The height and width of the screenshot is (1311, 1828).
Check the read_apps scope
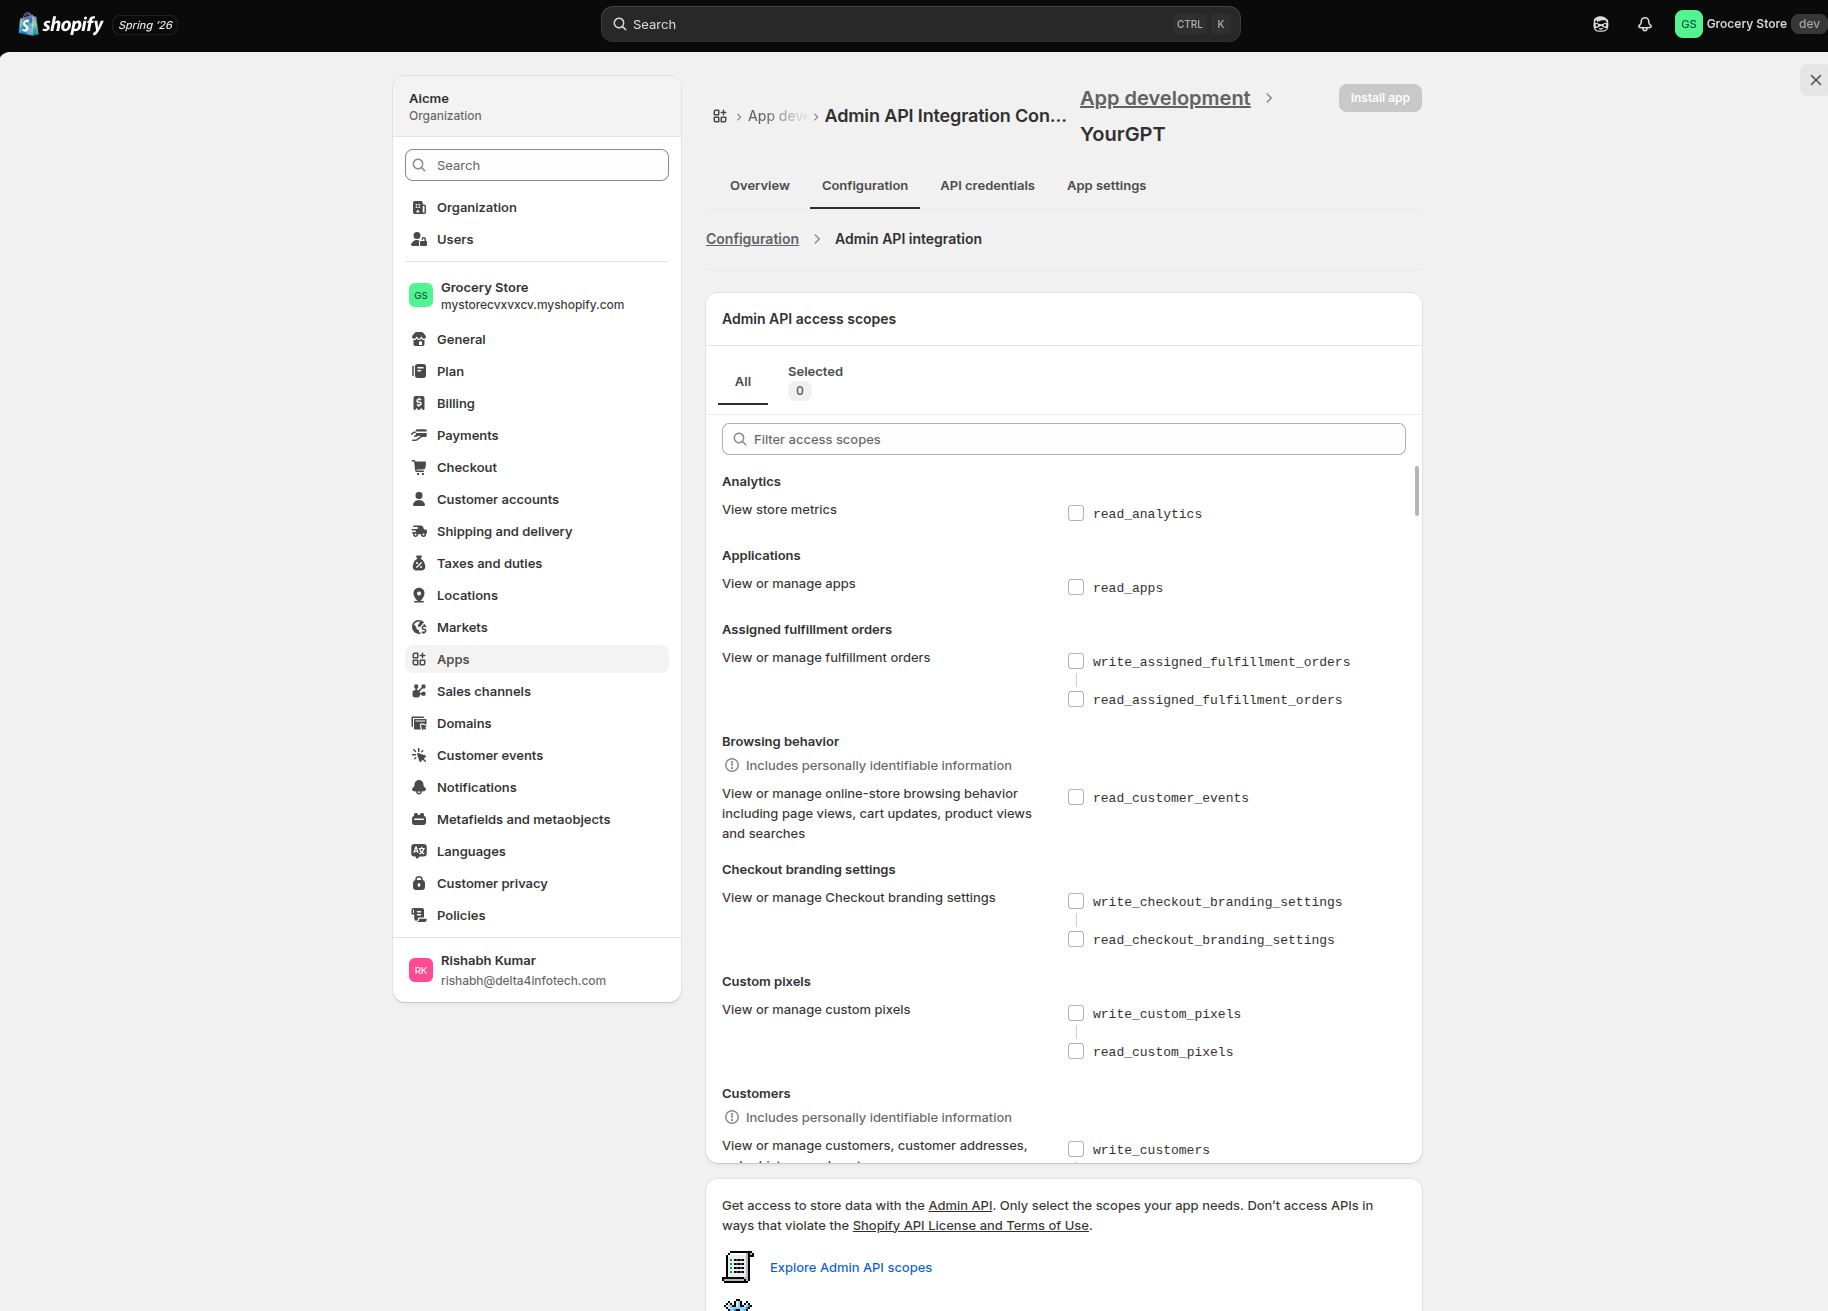pos(1076,587)
